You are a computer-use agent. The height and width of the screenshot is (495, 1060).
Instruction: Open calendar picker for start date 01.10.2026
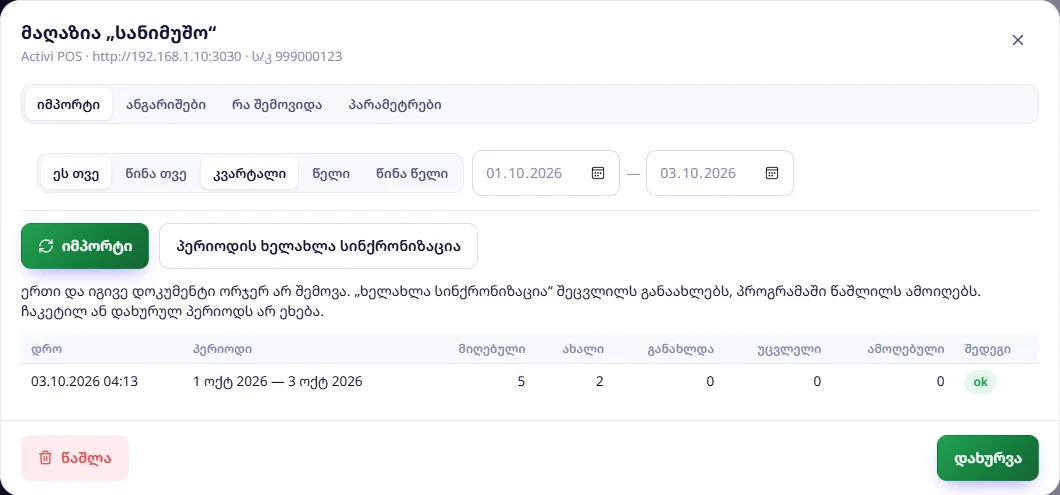point(598,173)
